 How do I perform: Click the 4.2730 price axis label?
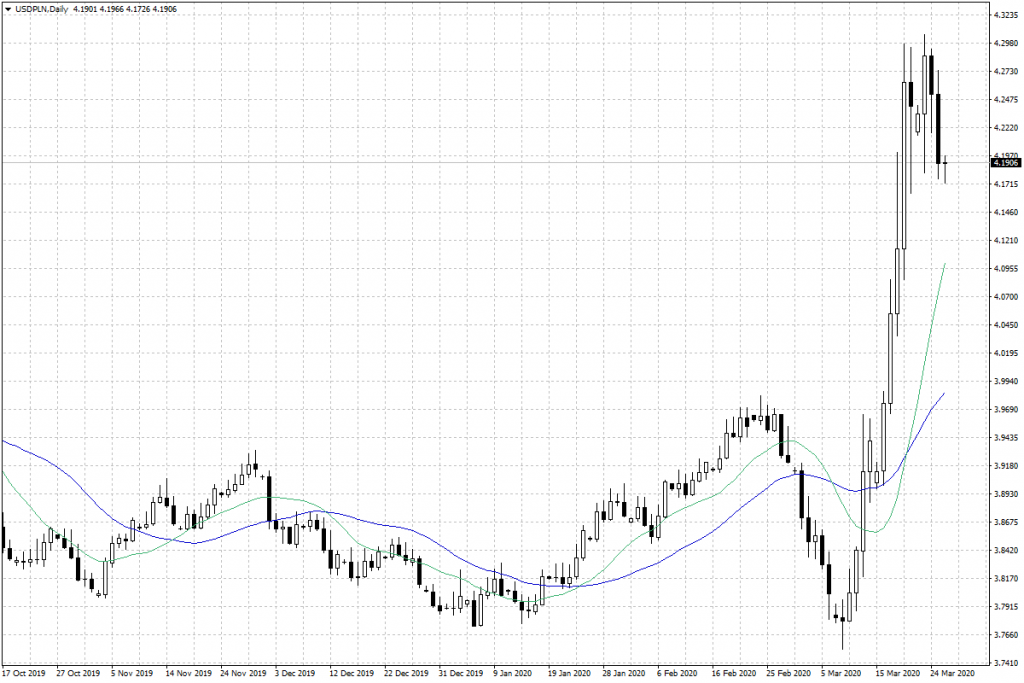click(1006, 71)
